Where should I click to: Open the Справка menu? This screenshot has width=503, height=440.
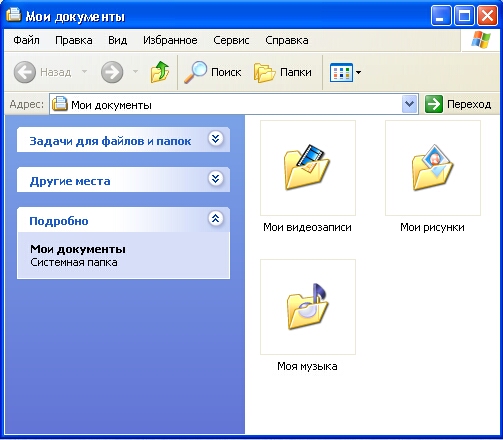pos(287,40)
